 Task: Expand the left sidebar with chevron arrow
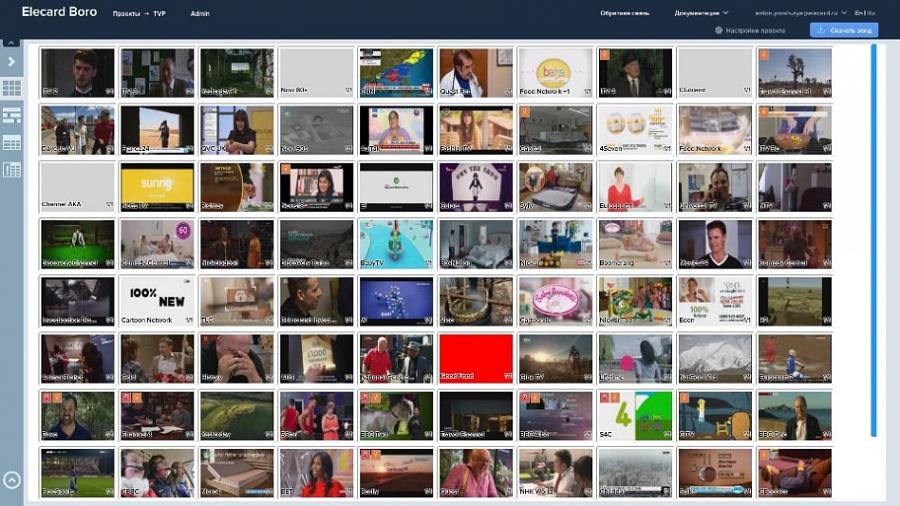click(x=12, y=62)
